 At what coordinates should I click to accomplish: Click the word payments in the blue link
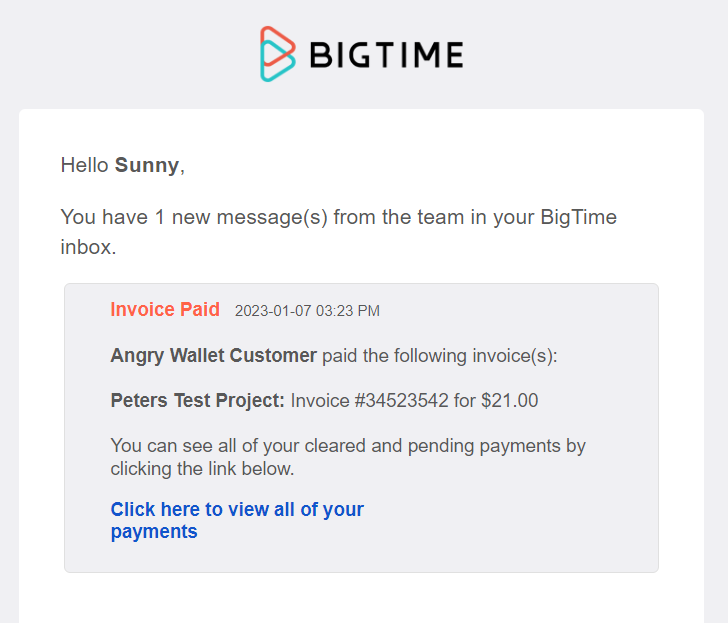coord(154,532)
